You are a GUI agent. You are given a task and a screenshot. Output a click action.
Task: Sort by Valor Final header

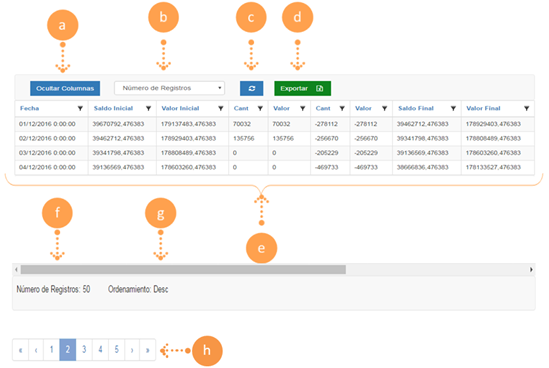coord(483,108)
